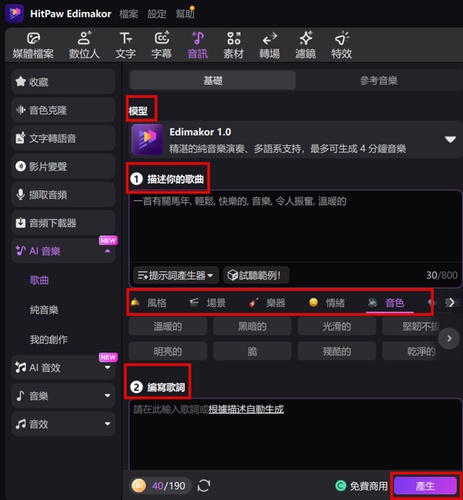Open the 幫助 help menu
Viewport: 463px width, 500px height.
(185, 14)
